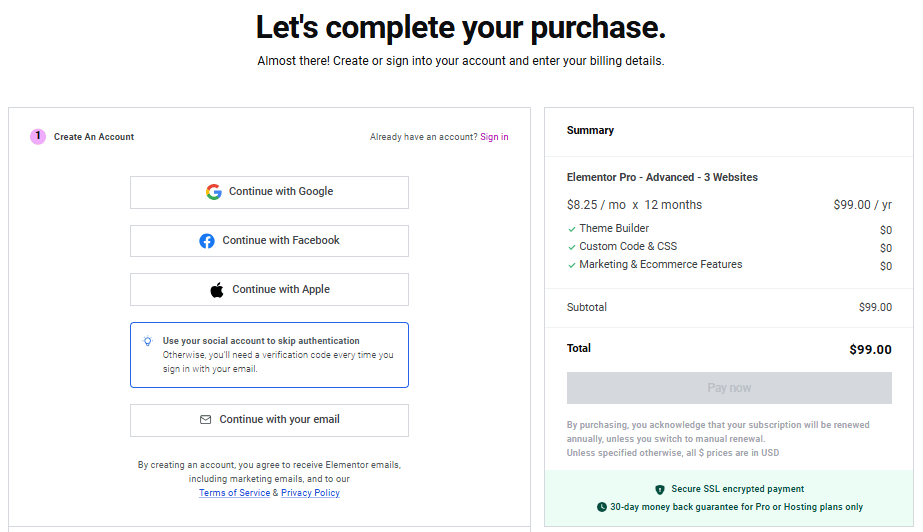This screenshot has width=923, height=532.
Task: Click the Subtotal label
Action: point(586,307)
